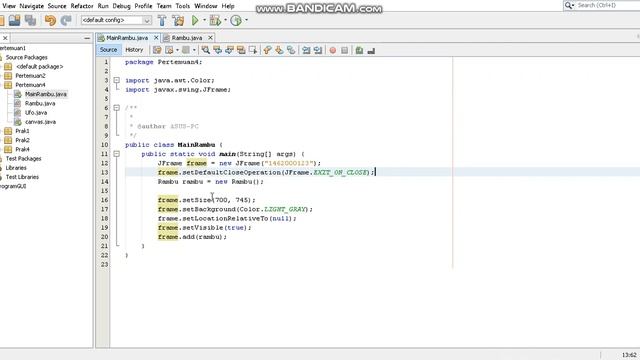Go to previous bookmark icon
The height and width of the screenshot is (360, 640).
[x=267, y=50]
